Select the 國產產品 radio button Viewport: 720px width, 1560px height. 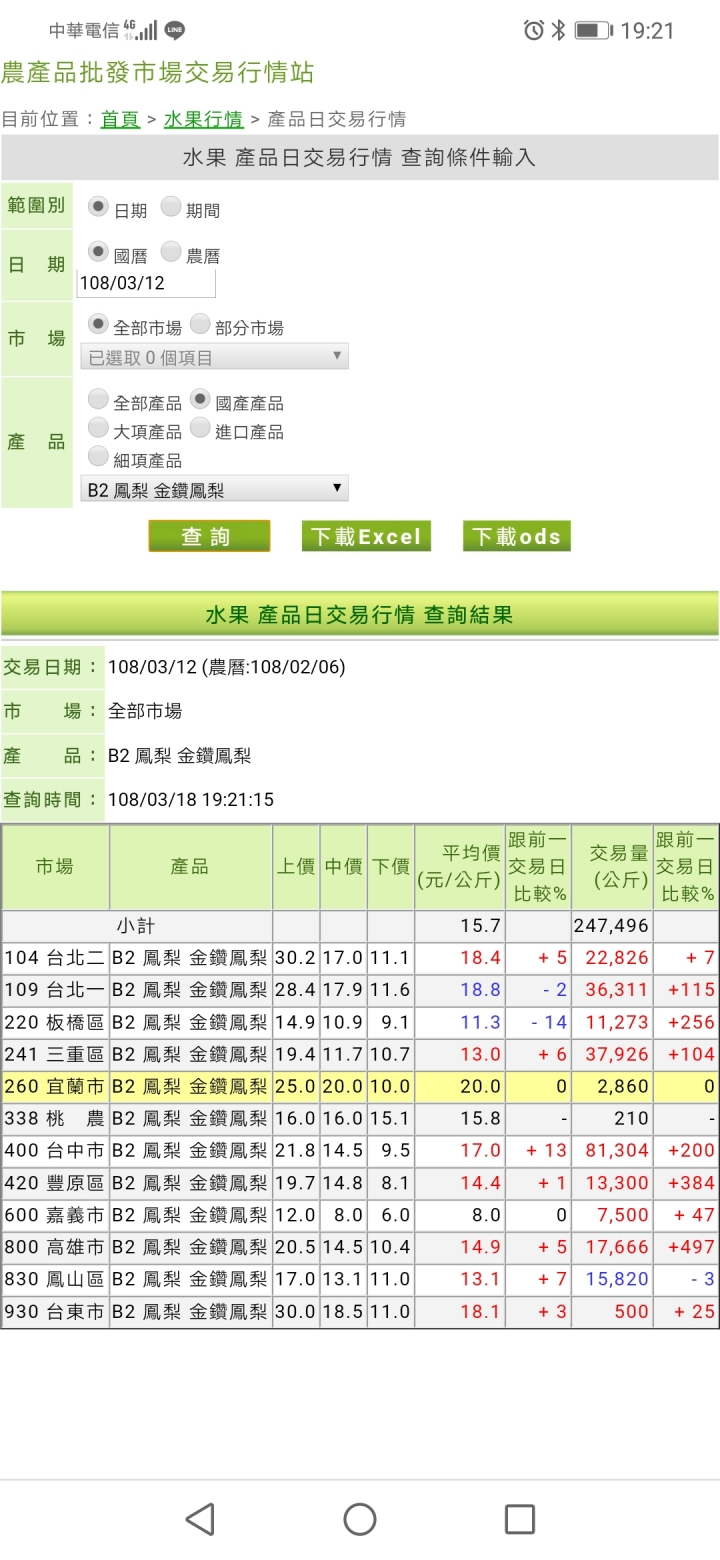[x=199, y=399]
